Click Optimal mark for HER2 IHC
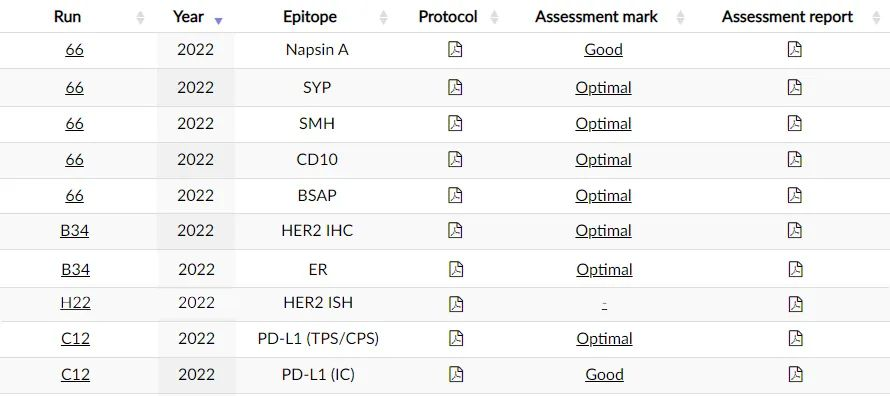The width and height of the screenshot is (890, 396). (603, 231)
